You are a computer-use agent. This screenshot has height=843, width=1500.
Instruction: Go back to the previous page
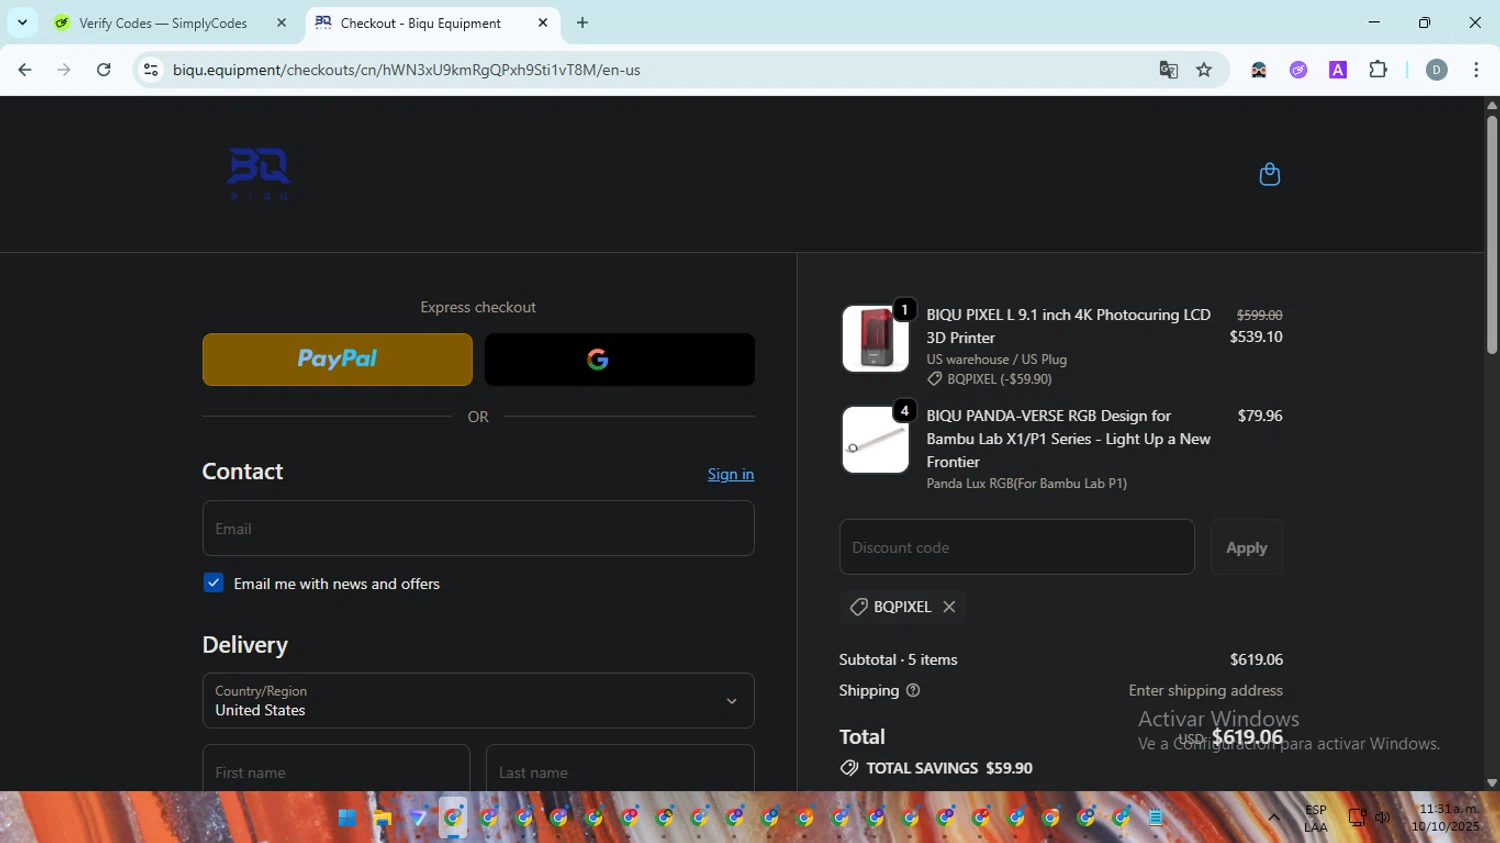point(25,70)
